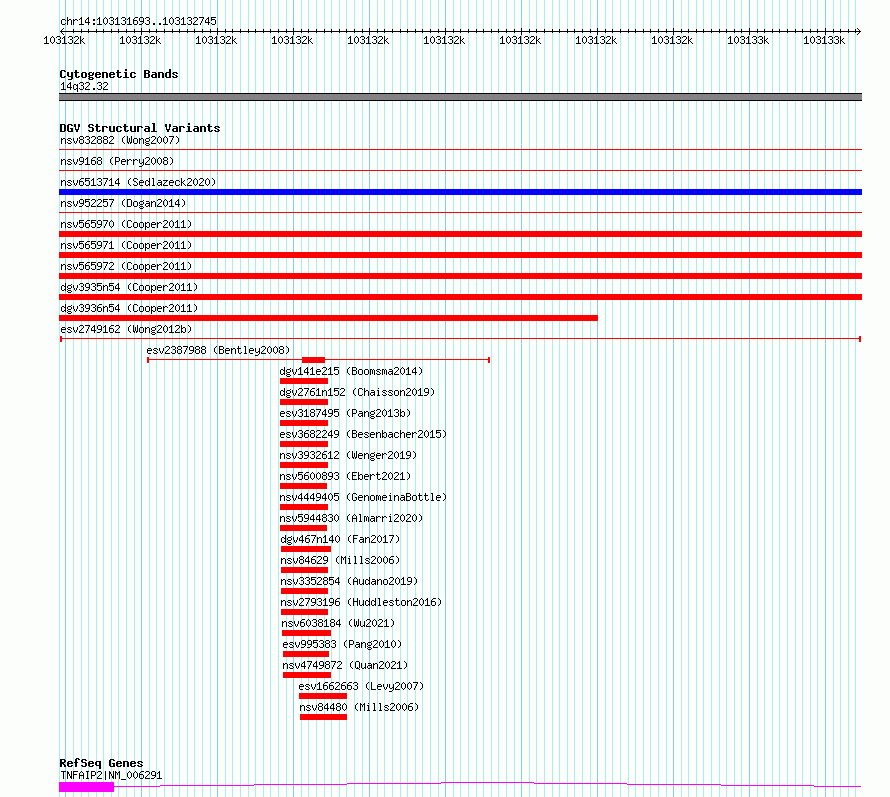Click the nsv565970 (Cooper2011) label
890x797 pixels.
[x=126, y=224]
